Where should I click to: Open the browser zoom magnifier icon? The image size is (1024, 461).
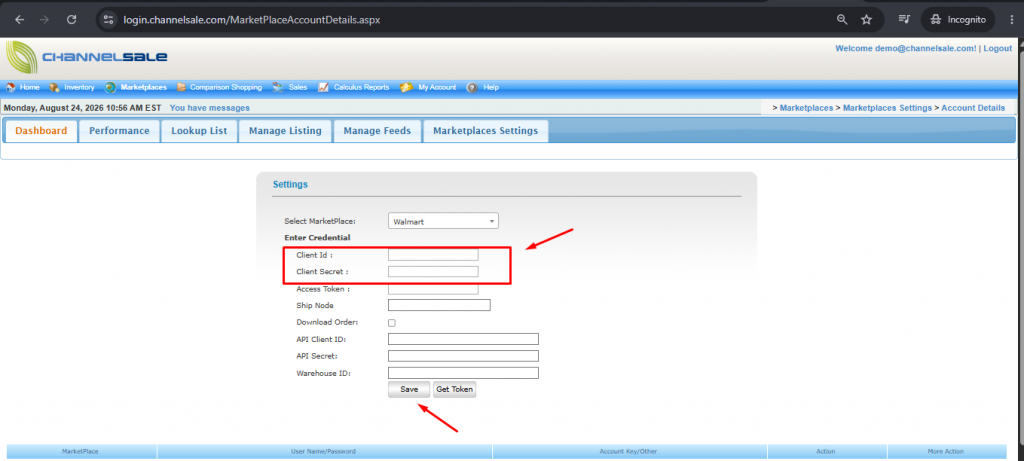coord(842,20)
